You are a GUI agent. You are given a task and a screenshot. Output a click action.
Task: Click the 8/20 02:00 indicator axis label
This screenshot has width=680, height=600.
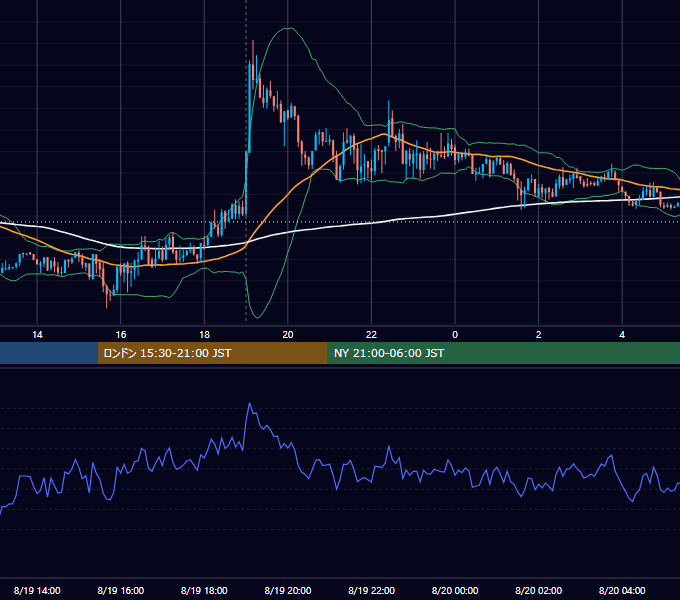coord(539,590)
